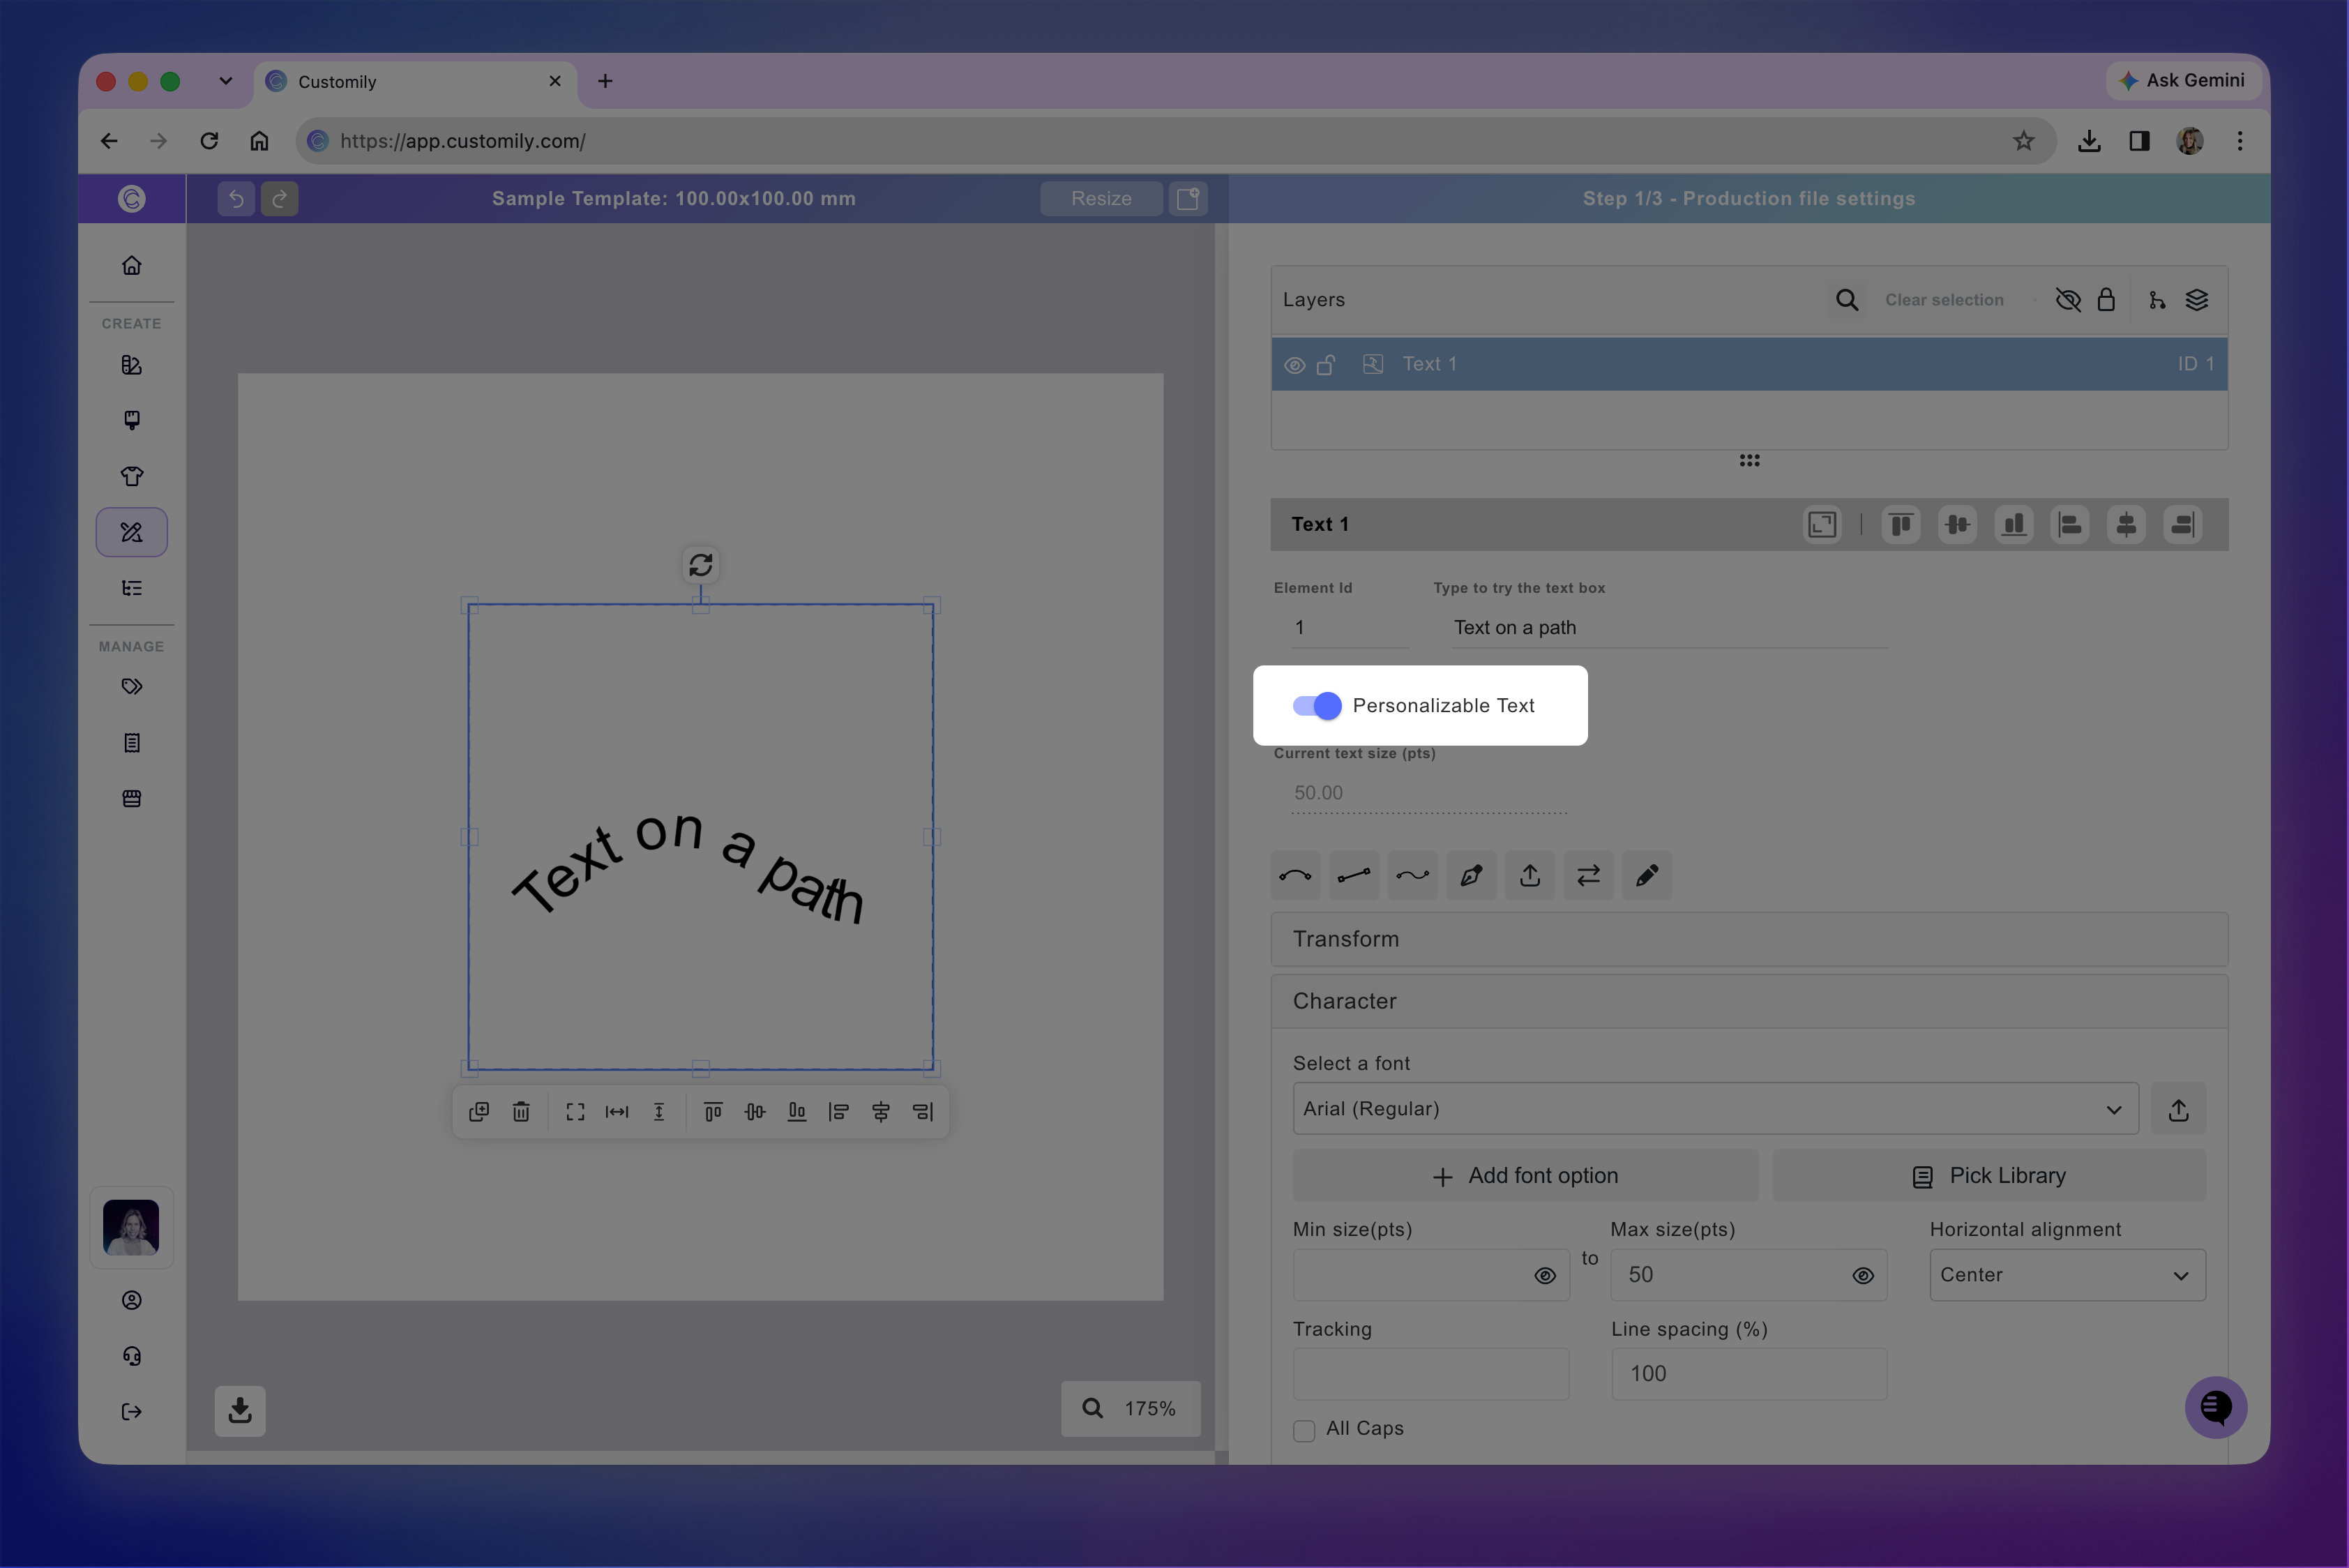Image resolution: width=2349 pixels, height=1568 pixels.
Task: Click Add font option button
Action: click(1525, 1176)
